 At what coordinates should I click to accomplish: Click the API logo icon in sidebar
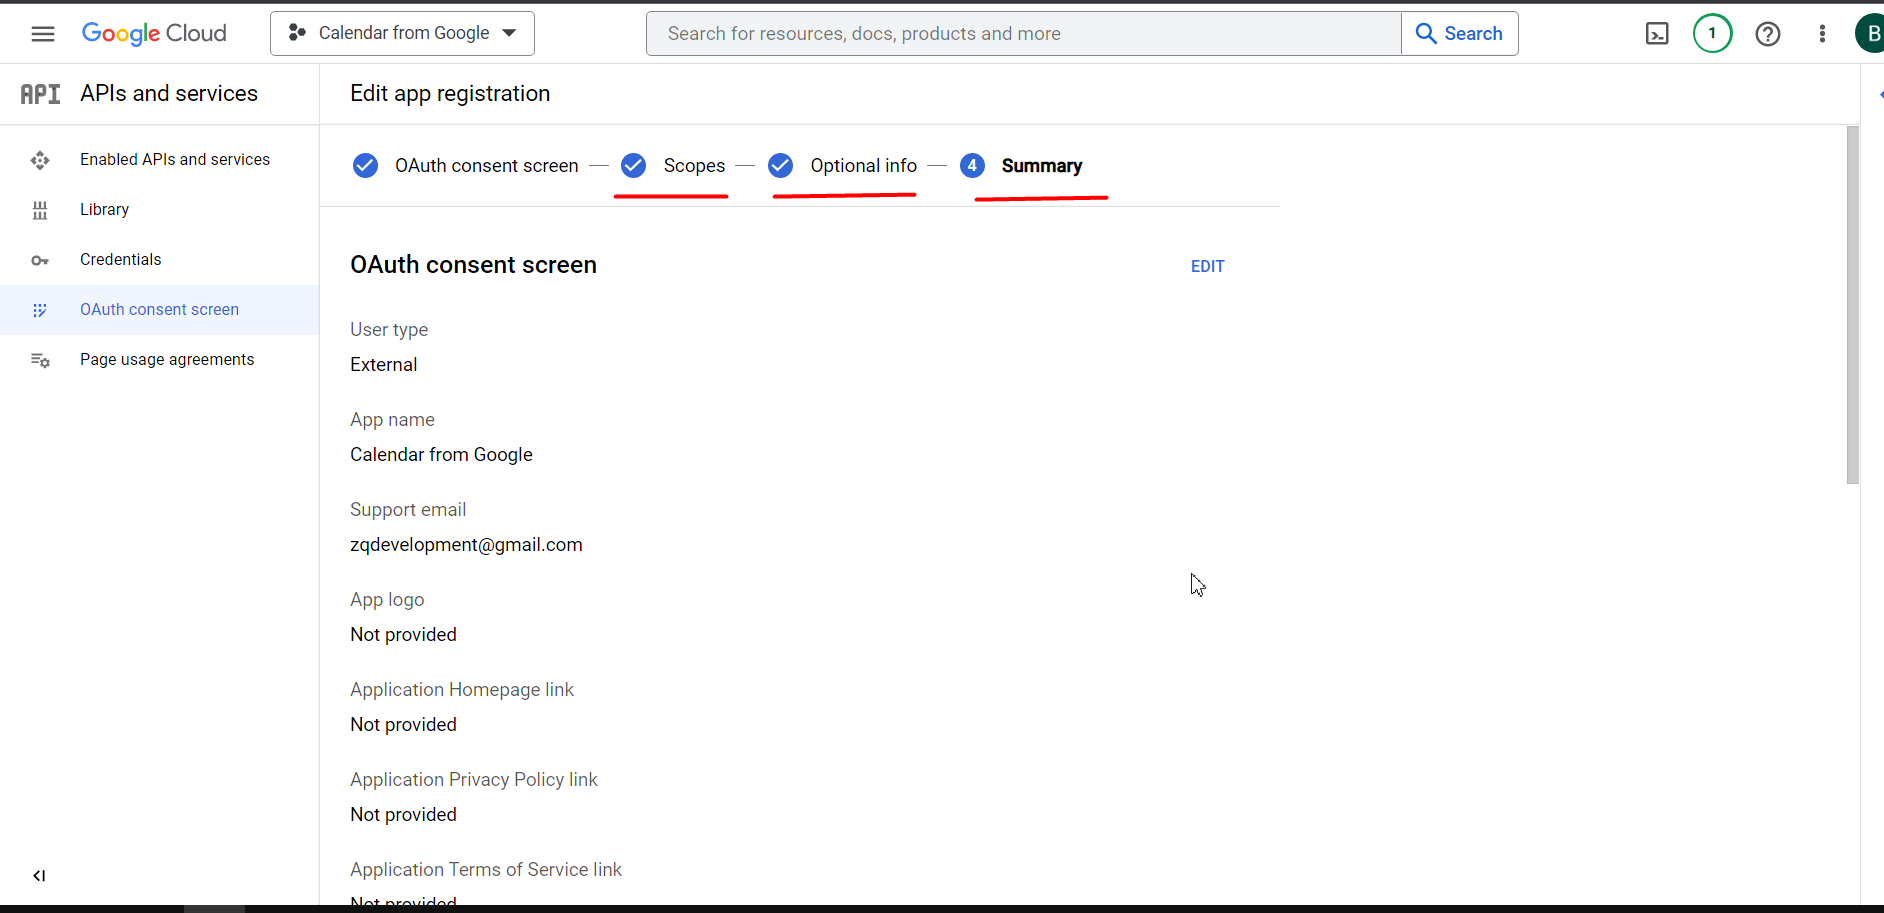[41, 94]
